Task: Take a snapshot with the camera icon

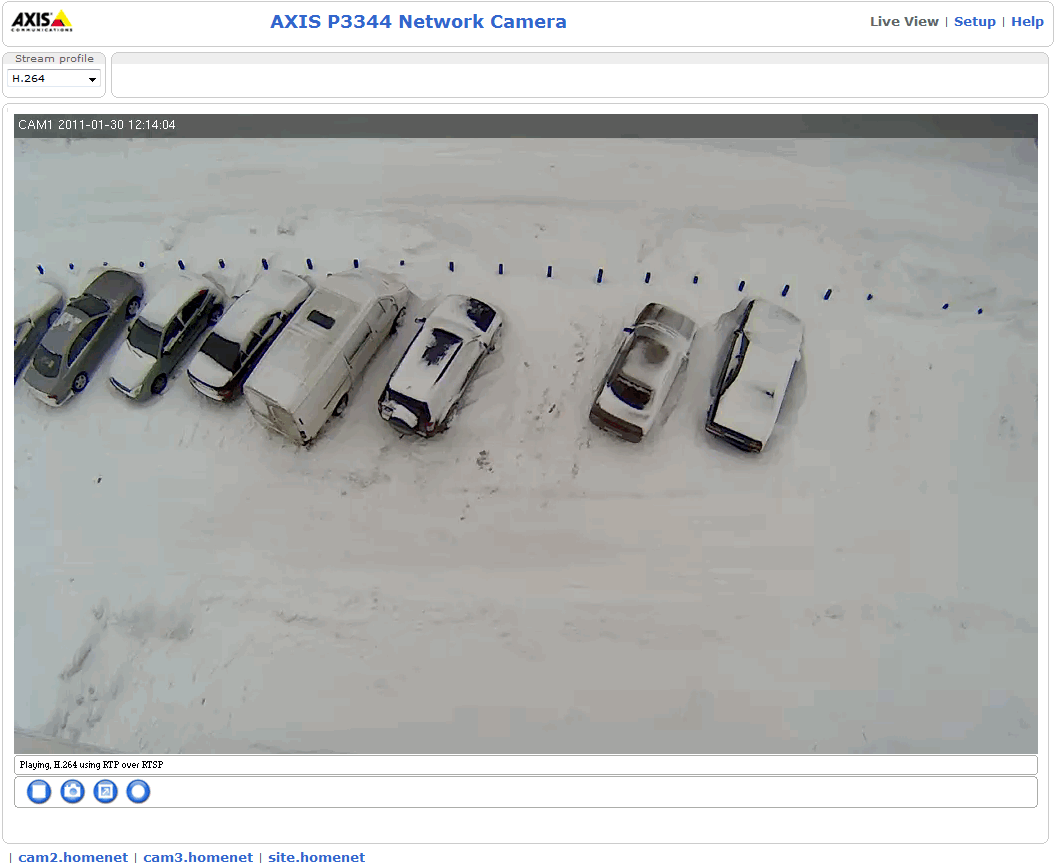Action: (x=72, y=792)
